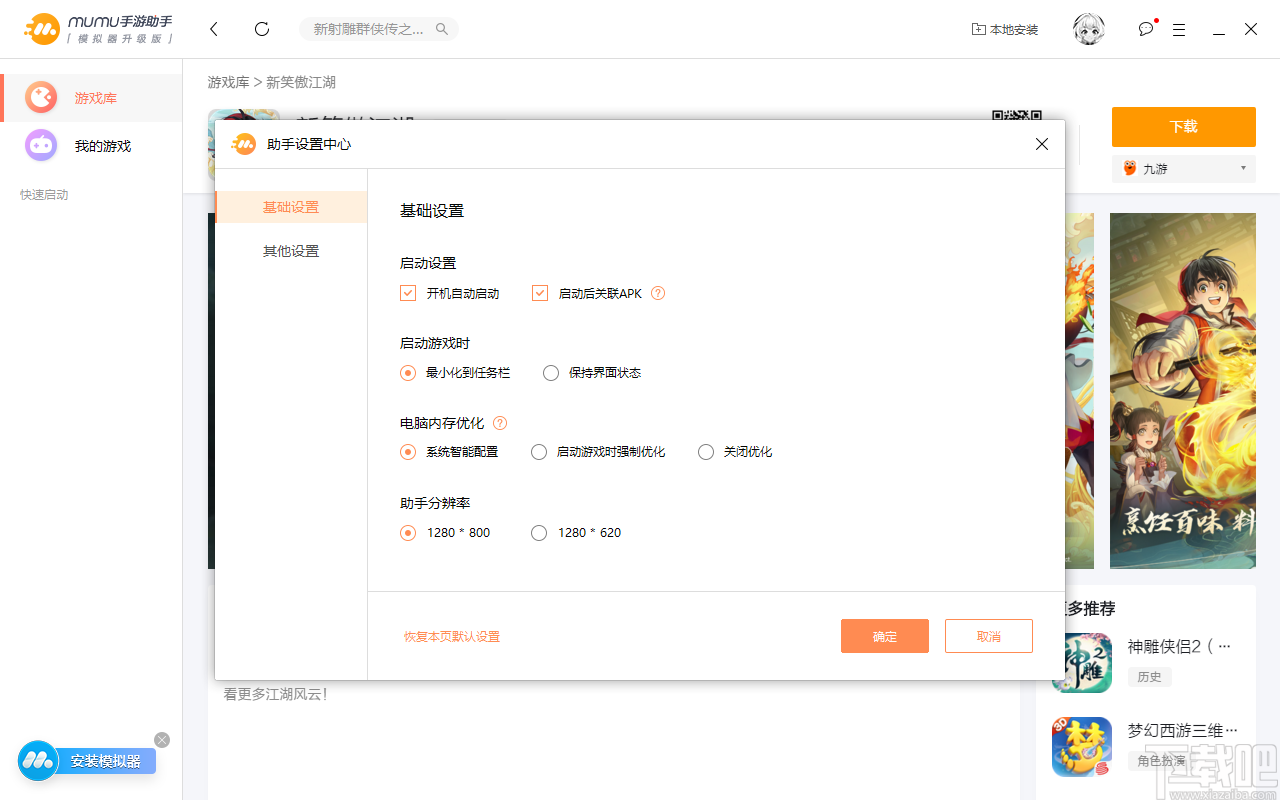Click the help icon beside 电脑内存优化

click(x=499, y=423)
